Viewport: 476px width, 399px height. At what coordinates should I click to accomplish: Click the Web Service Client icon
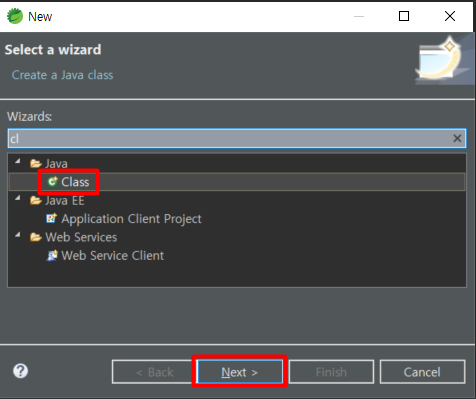click(52, 256)
